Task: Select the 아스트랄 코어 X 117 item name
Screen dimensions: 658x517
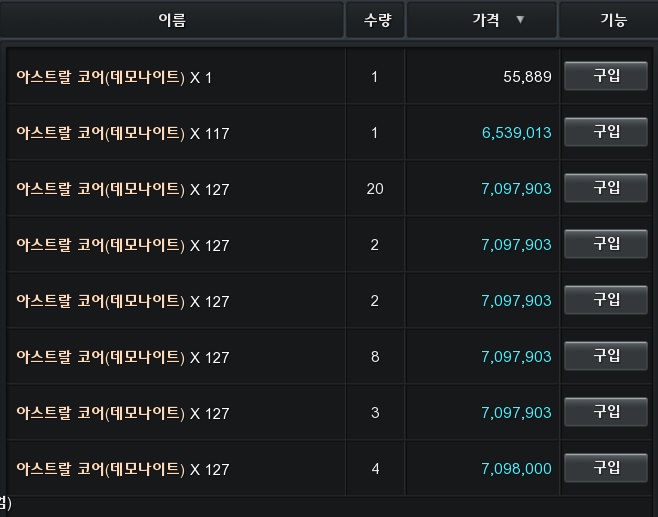Action: coord(123,133)
